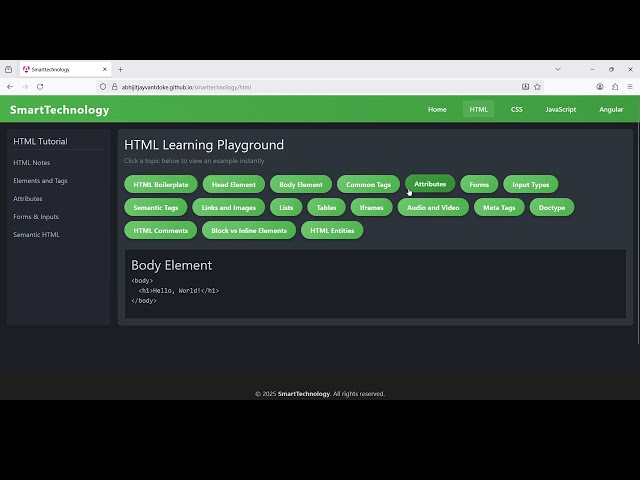Close the Smarttechnology browser tab
This screenshot has height=480, width=640.
click(x=104, y=69)
